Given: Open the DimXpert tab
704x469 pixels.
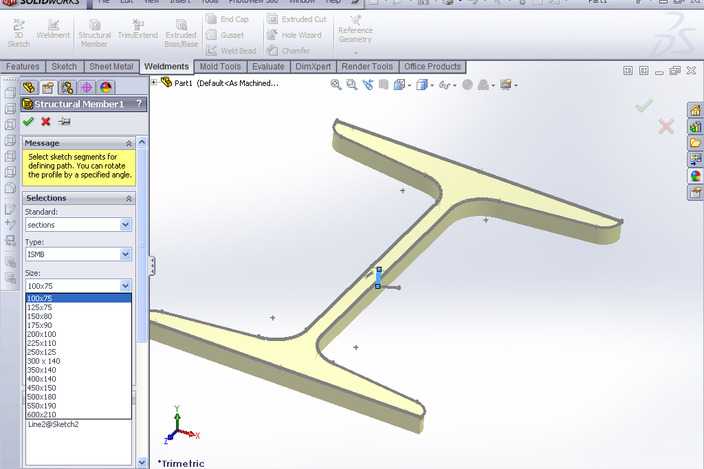Looking at the screenshot, I should tap(313, 66).
